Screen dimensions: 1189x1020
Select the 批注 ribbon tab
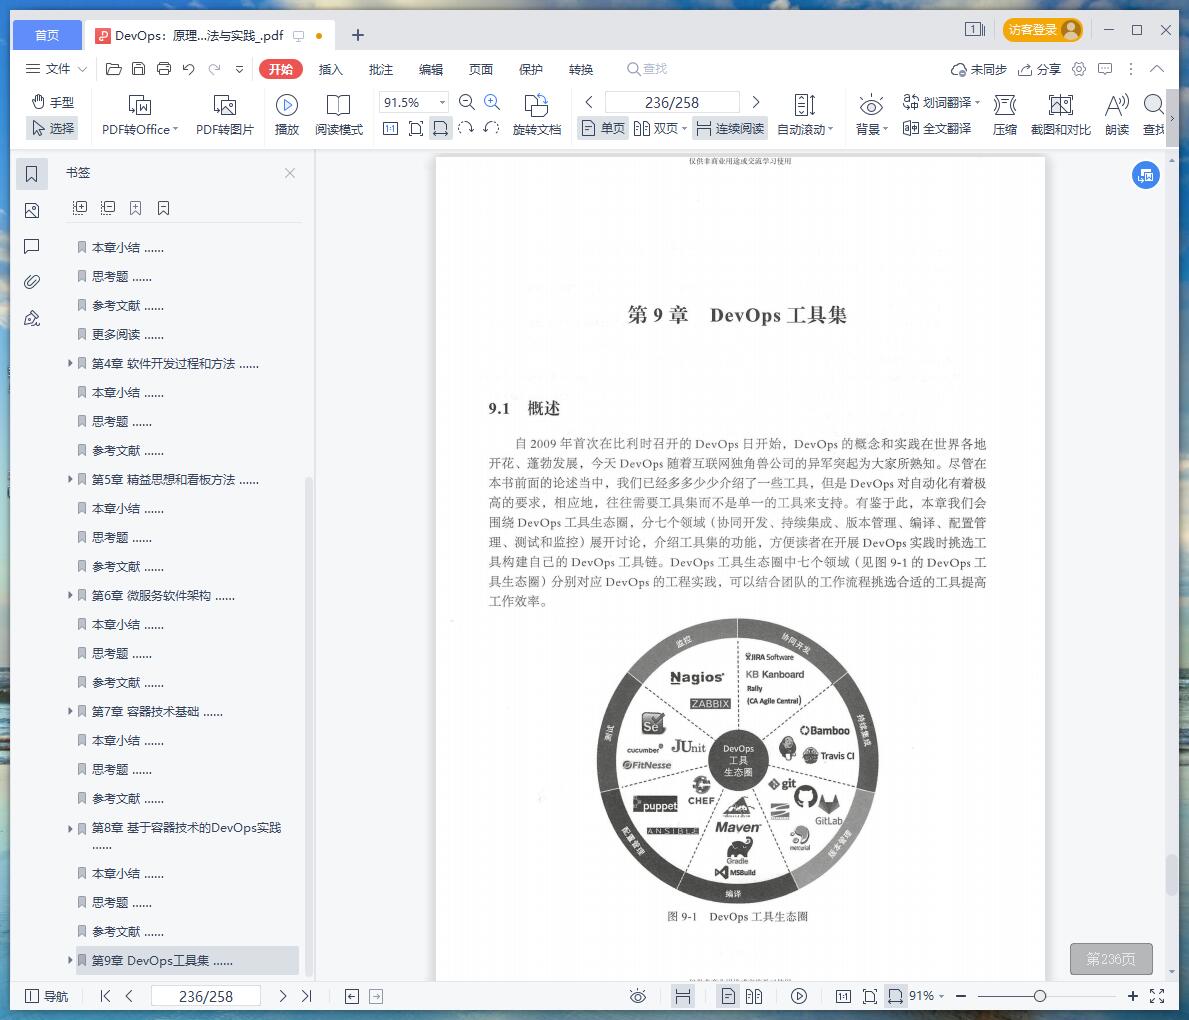pos(381,69)
